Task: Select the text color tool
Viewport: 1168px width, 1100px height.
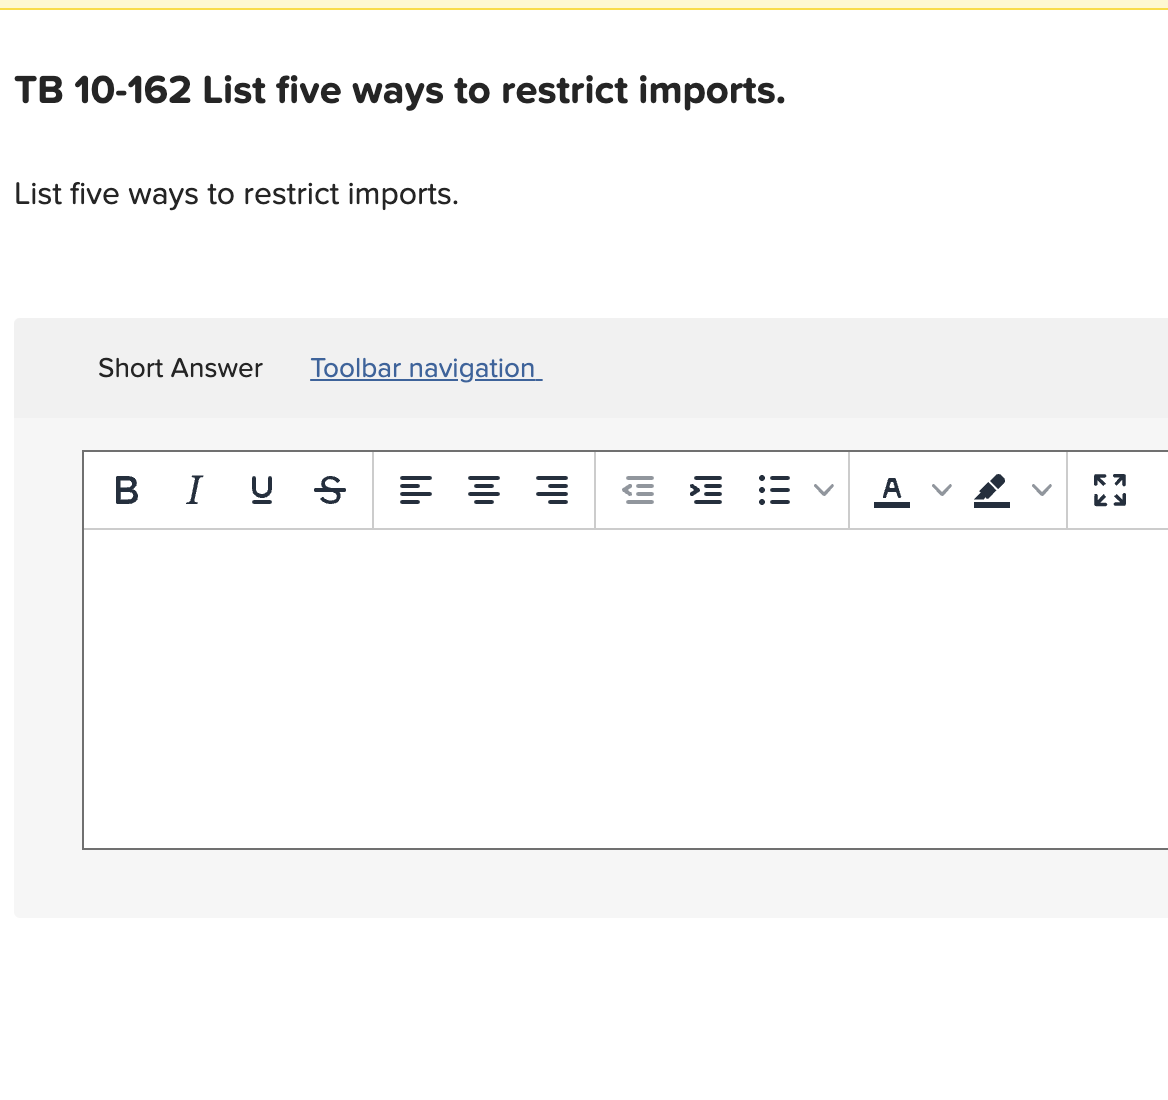Action: click(x=893, y=490)
